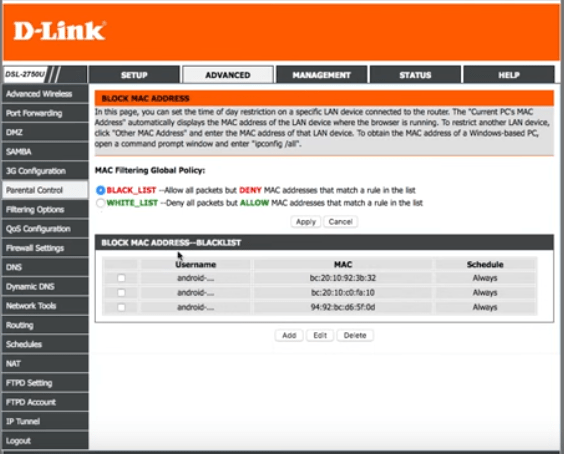Apply the MAC filtering policy
The width and height of the screenshot is (564, 454).
[x=306, y=222]
